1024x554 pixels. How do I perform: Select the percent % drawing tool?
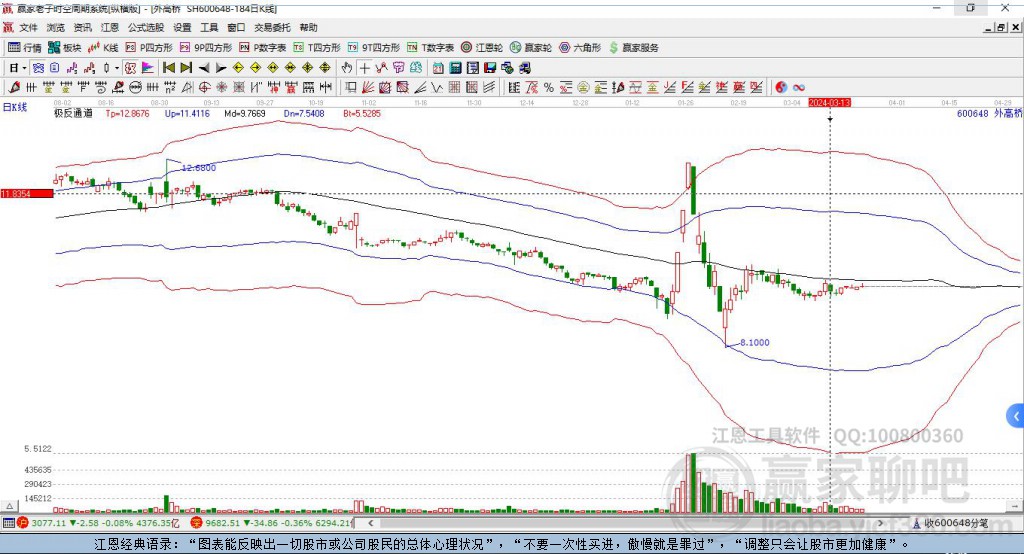coord(549,88)
